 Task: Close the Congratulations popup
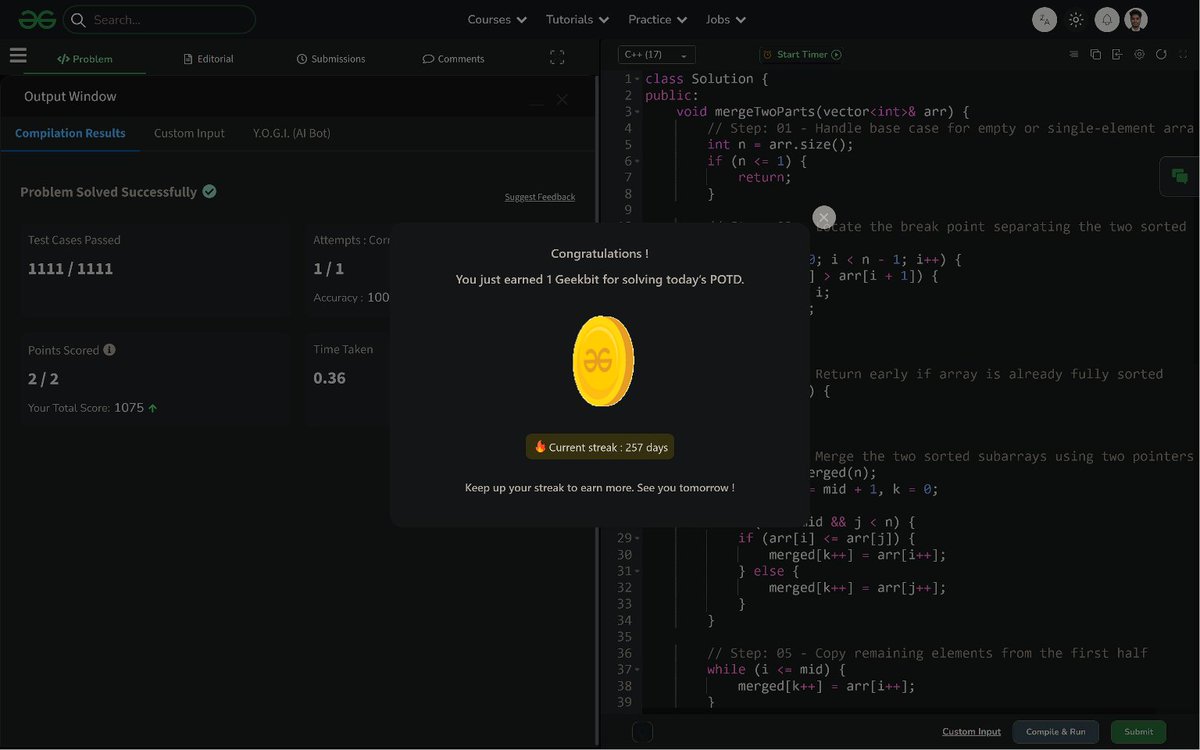824,217
